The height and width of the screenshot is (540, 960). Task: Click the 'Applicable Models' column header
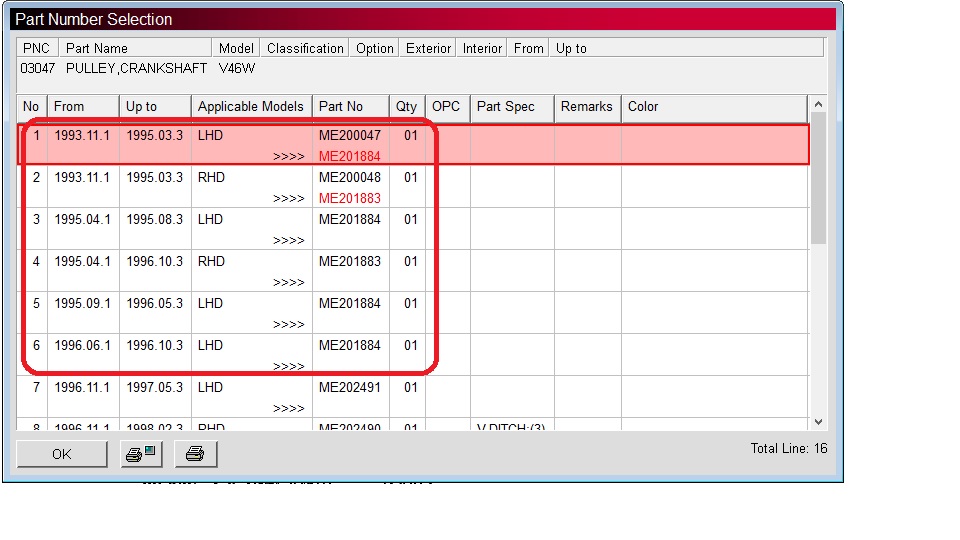250,107
